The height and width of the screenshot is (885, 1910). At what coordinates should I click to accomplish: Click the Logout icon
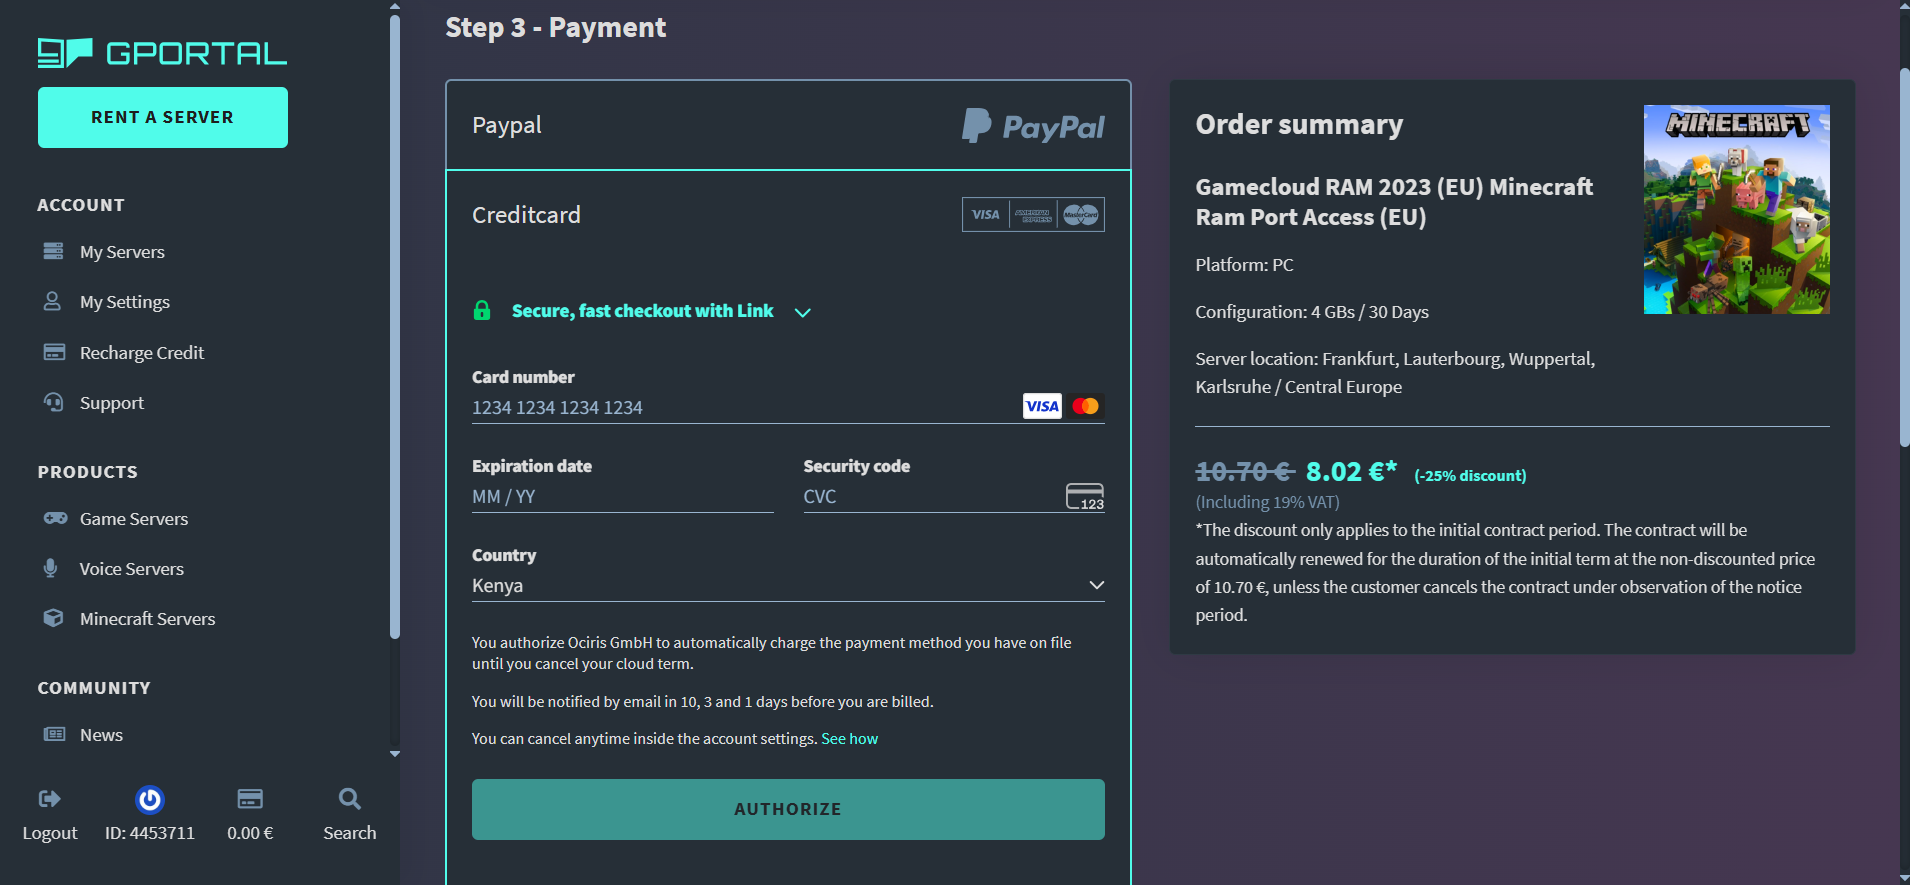50,798
